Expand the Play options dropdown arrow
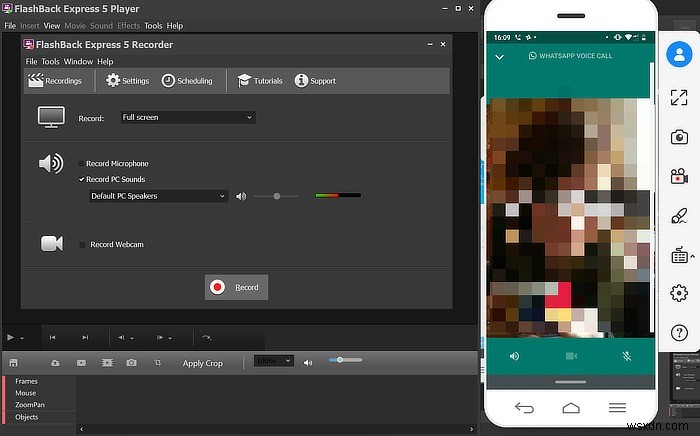This screenshot has height=436, width=700. pyautogui.click(x=22, y=338)
